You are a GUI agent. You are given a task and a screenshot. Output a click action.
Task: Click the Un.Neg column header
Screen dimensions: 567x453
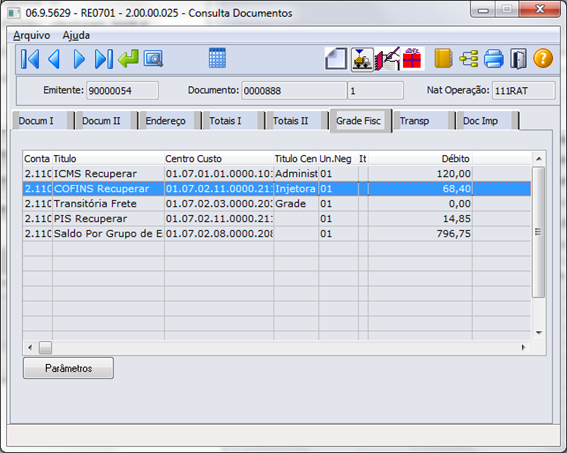click(x=338, y=159)
